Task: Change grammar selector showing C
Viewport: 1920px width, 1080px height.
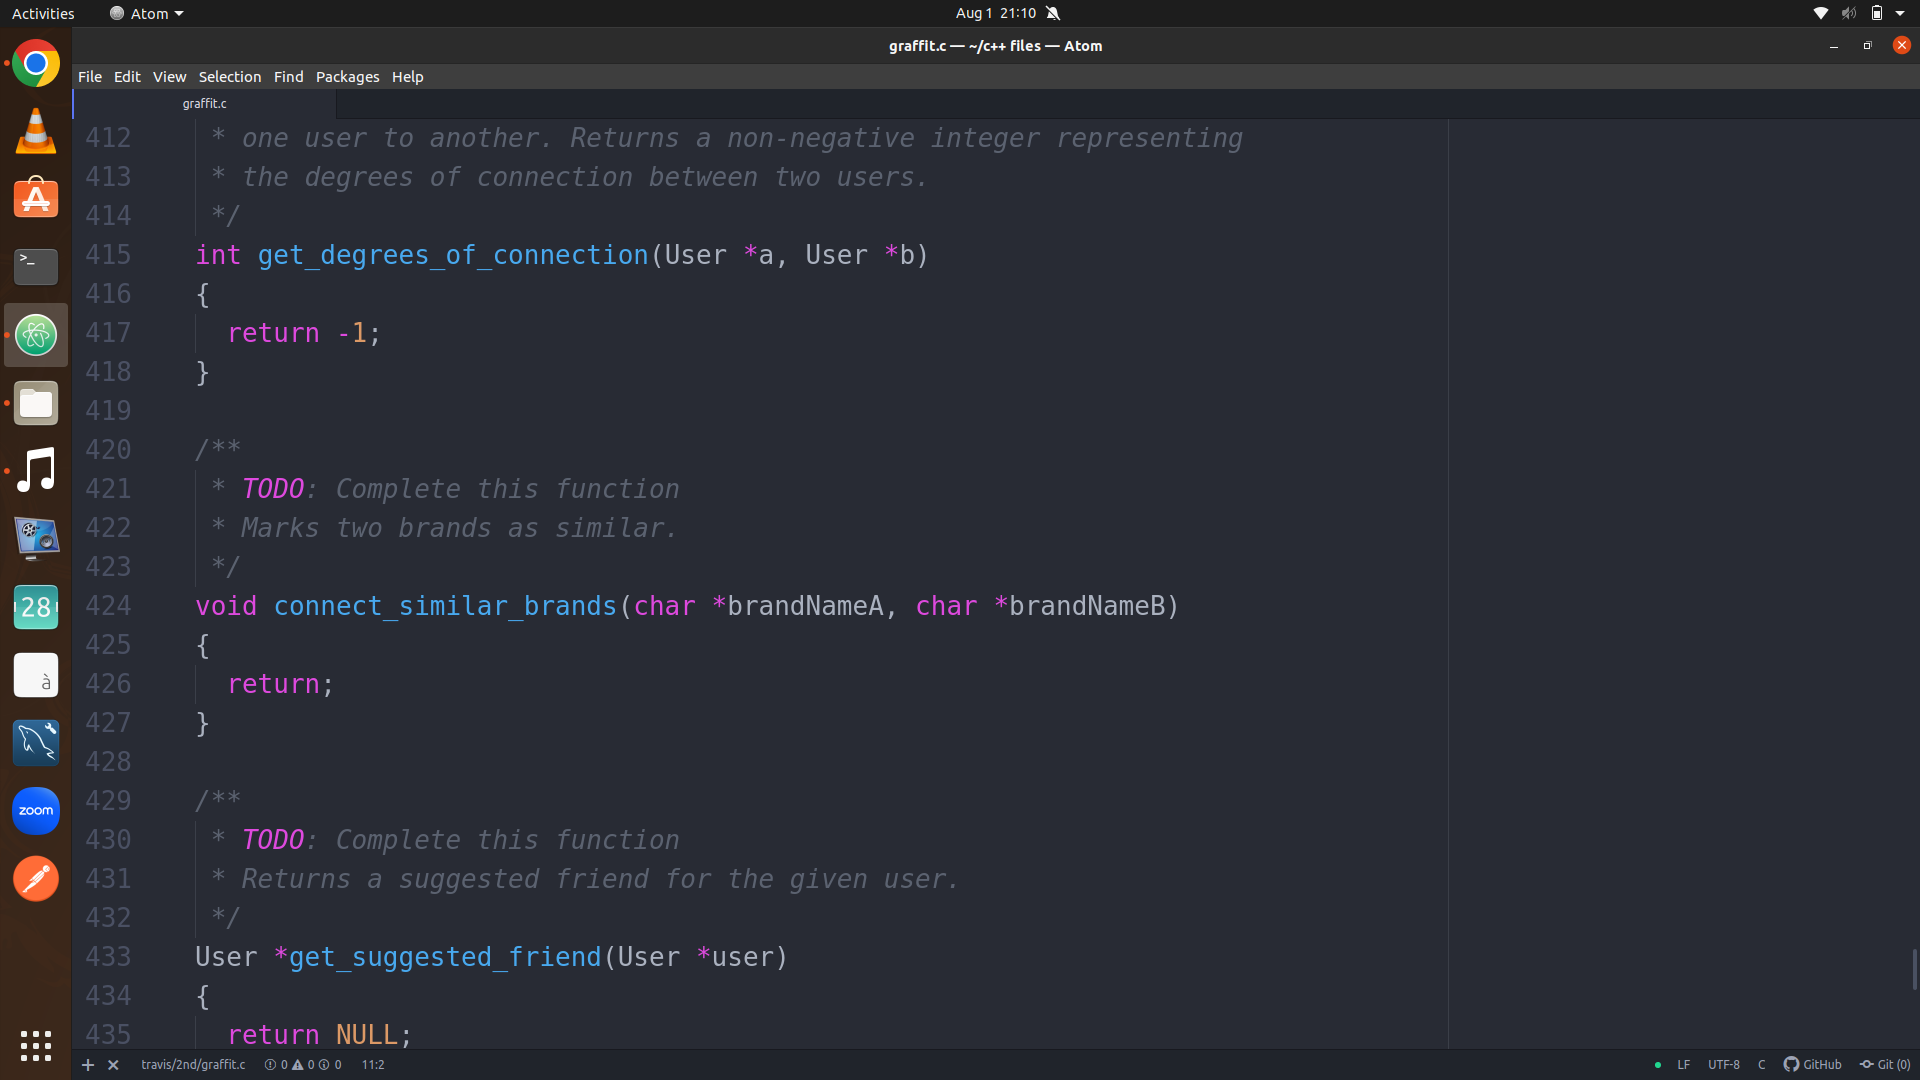Action: click(1761, 1065)
